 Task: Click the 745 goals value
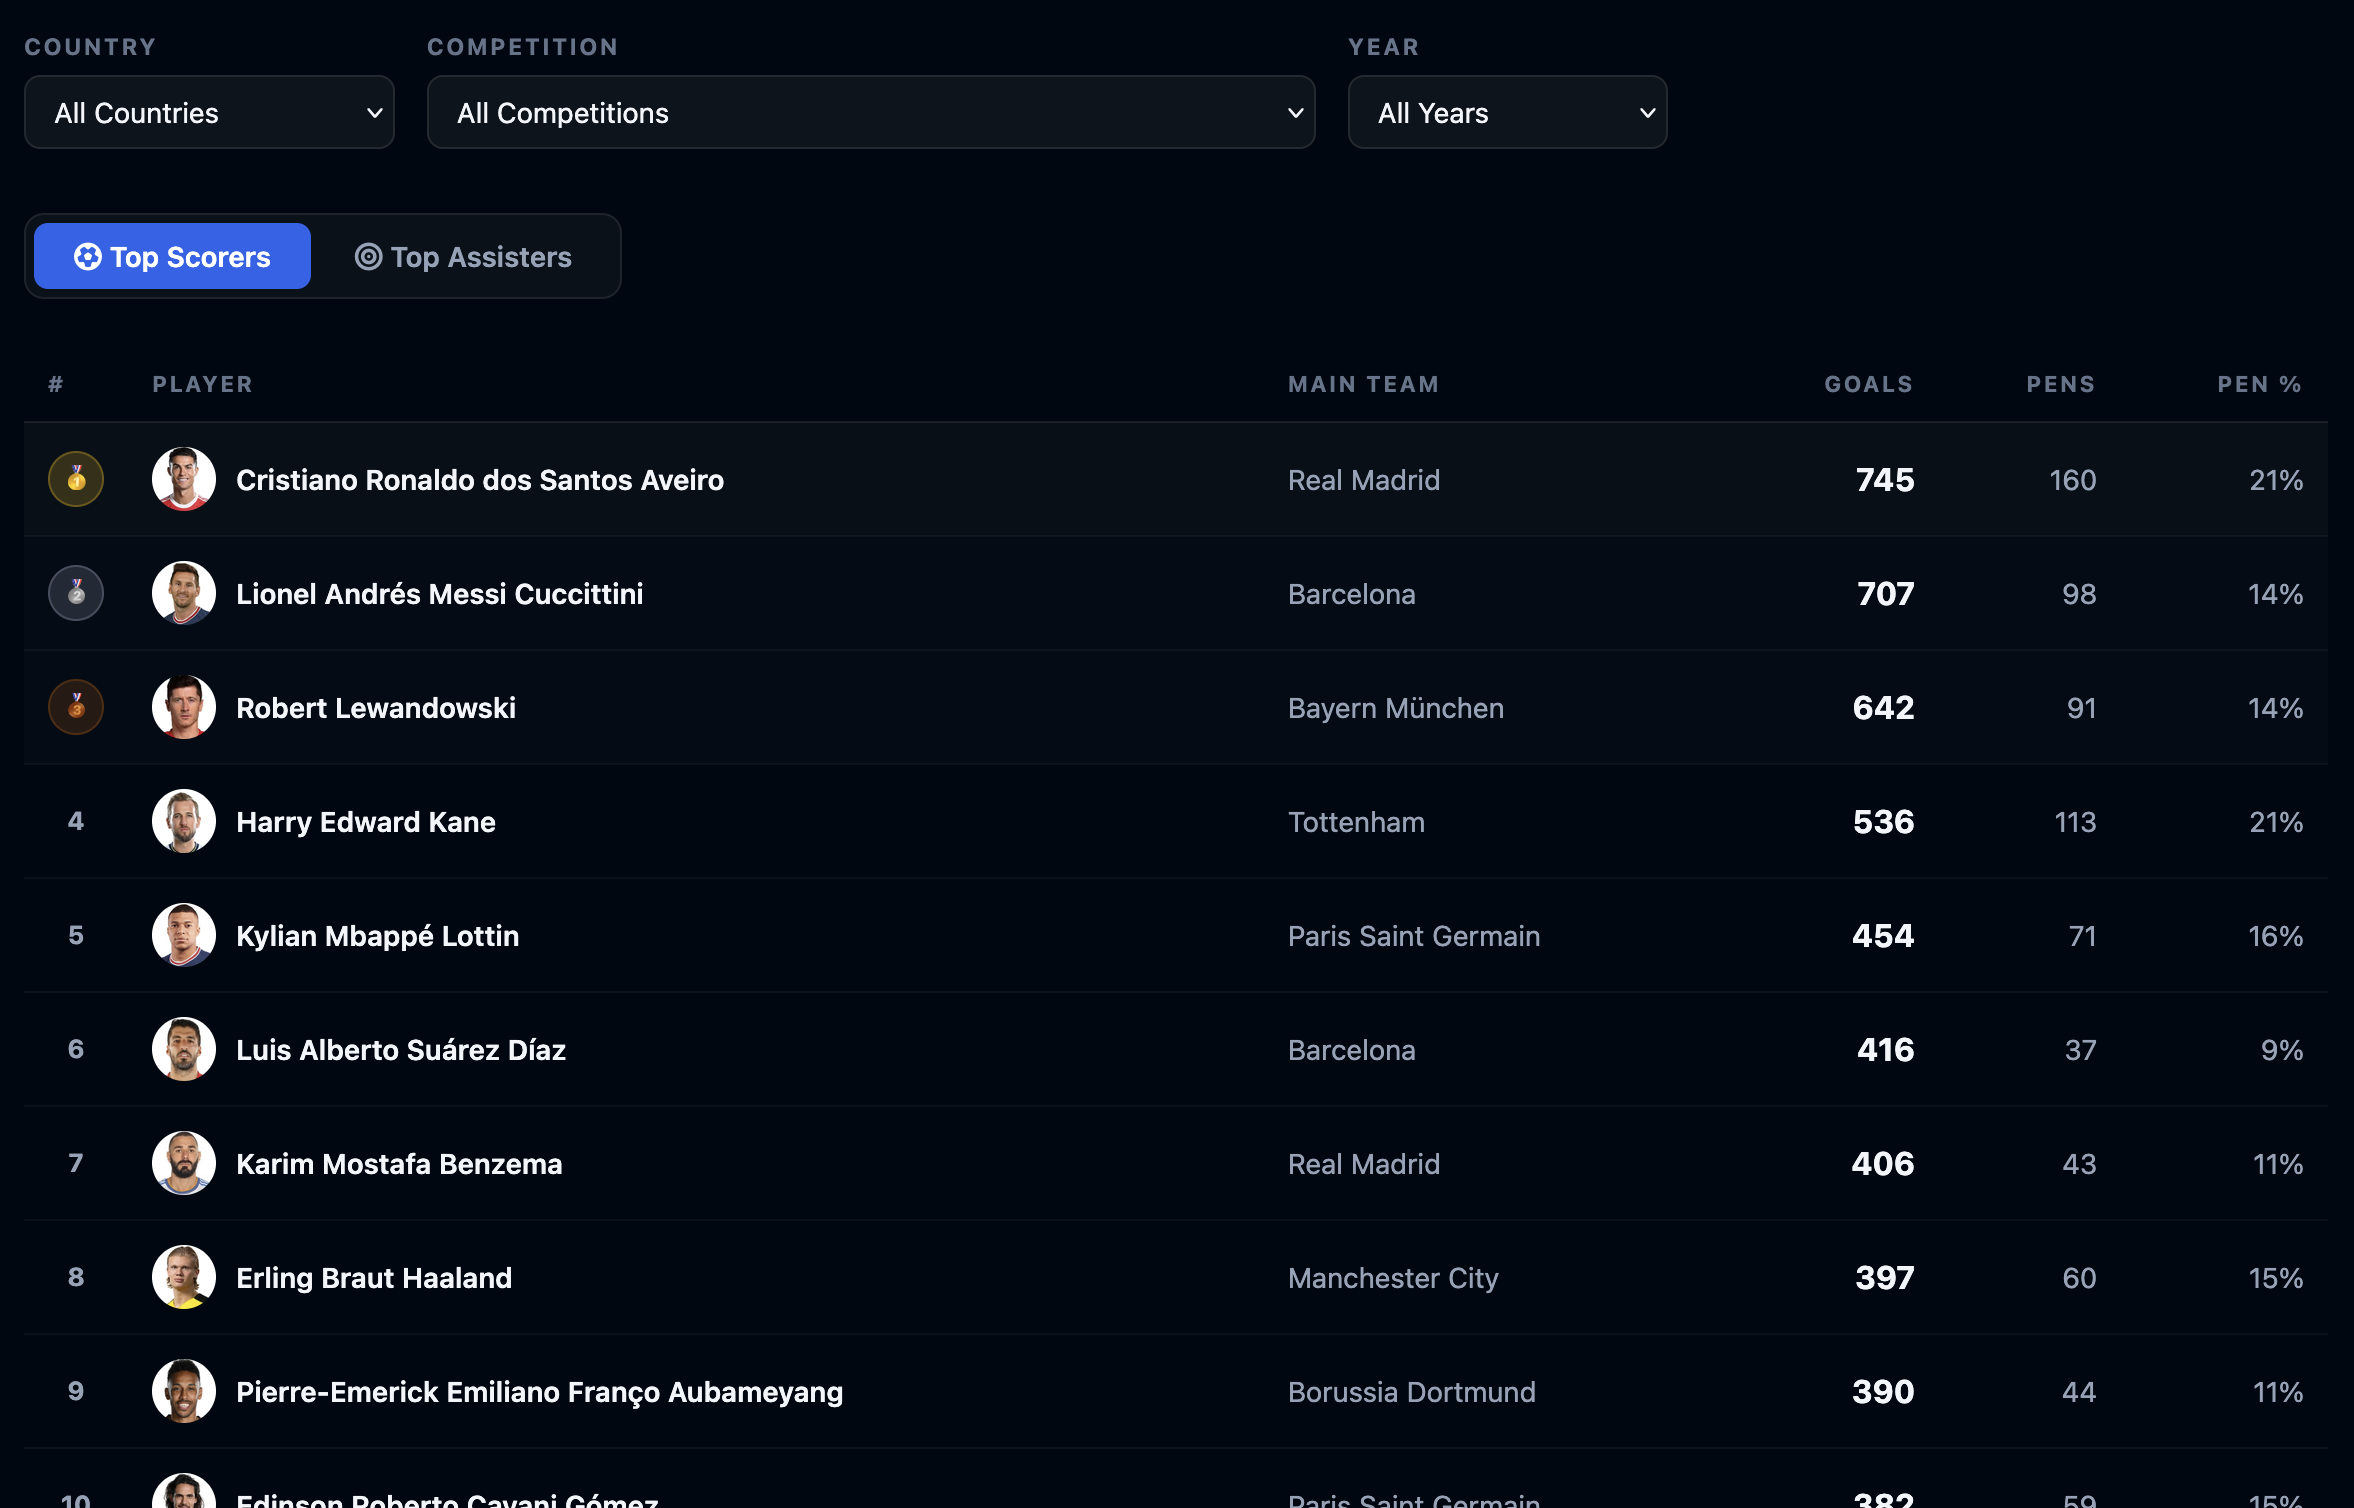click(x=1885, y=480)
